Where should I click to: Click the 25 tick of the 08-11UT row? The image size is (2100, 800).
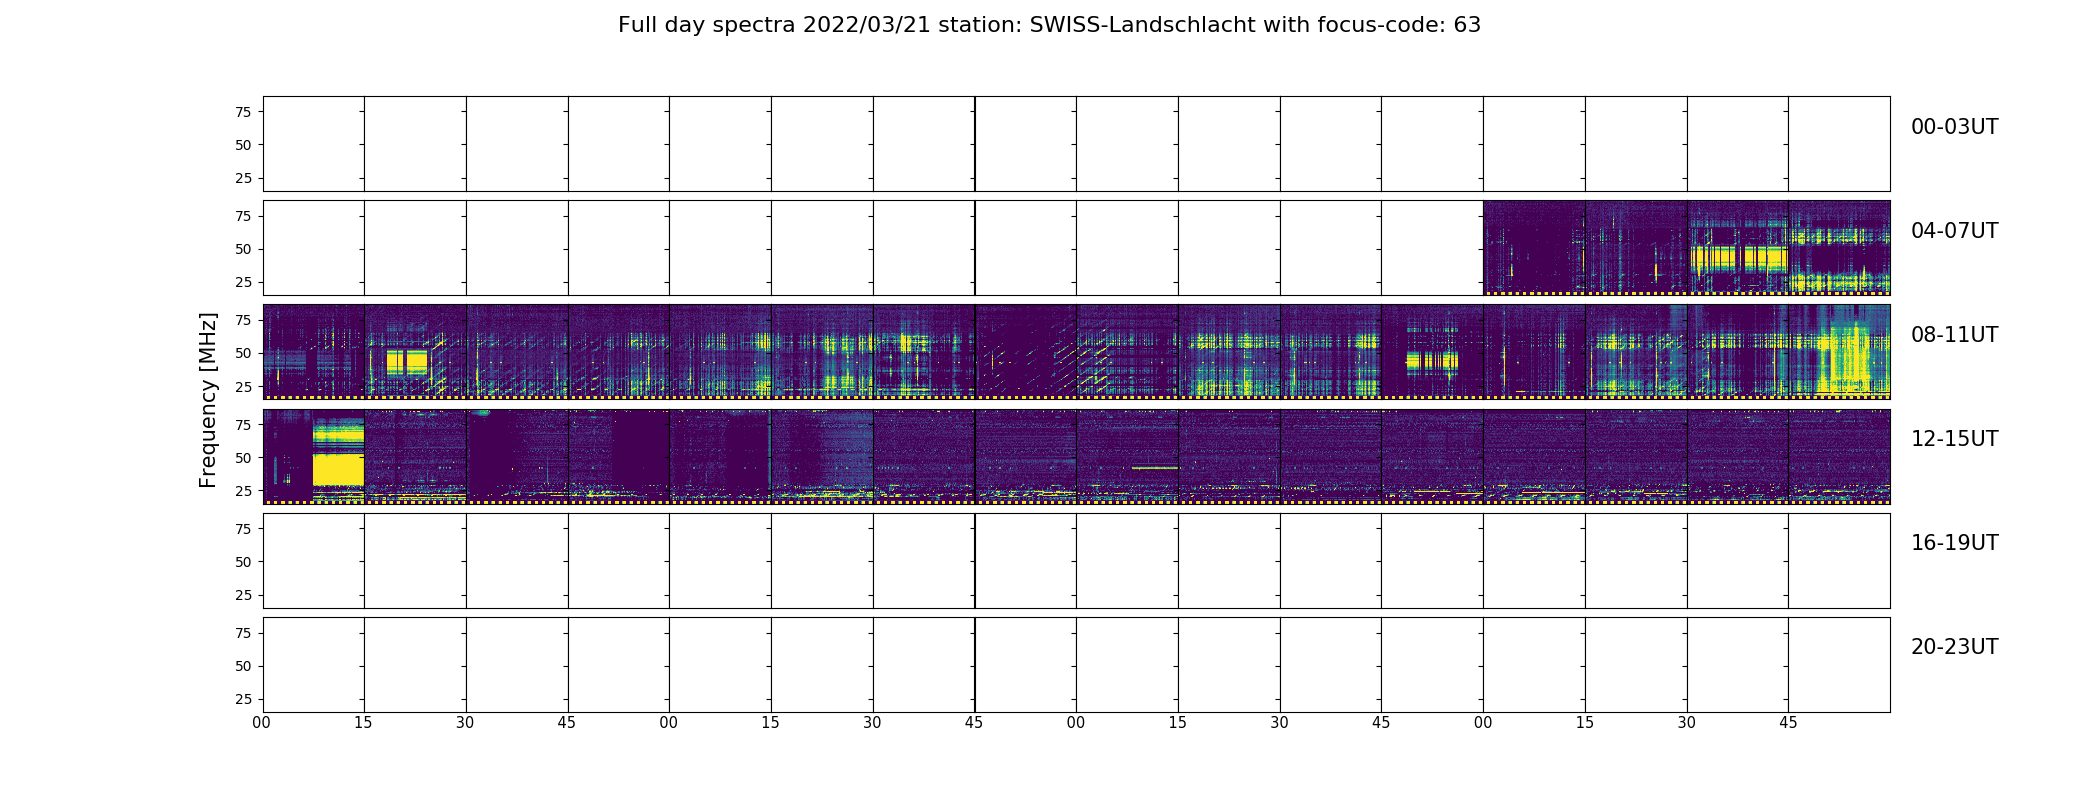pyautogui.click(x=243, y=386)
